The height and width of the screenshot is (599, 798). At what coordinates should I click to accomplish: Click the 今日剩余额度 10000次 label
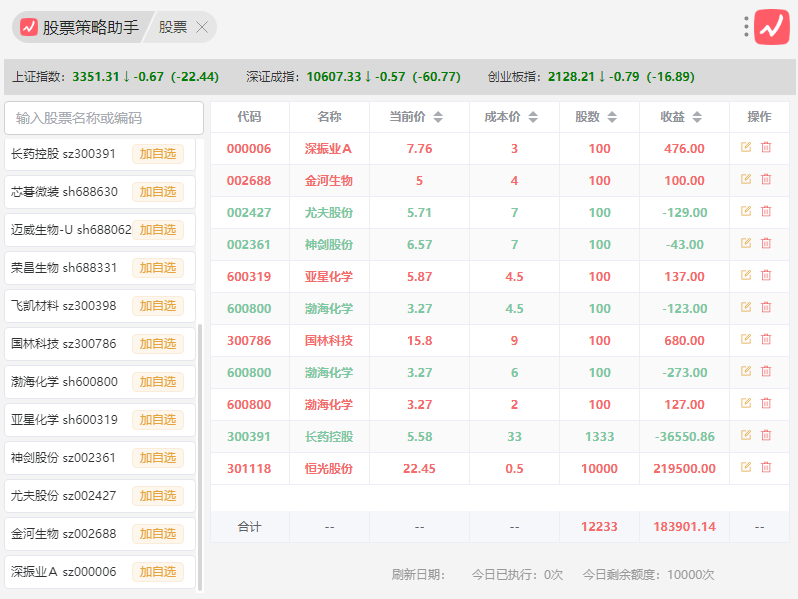[648, 575]
